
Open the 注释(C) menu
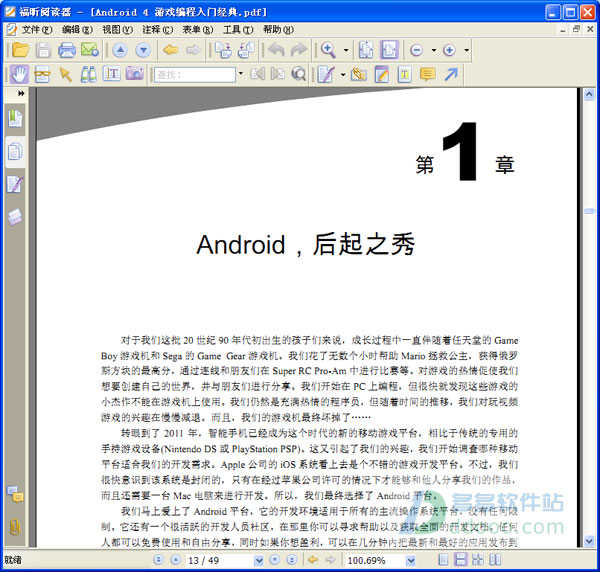(158, 29)
